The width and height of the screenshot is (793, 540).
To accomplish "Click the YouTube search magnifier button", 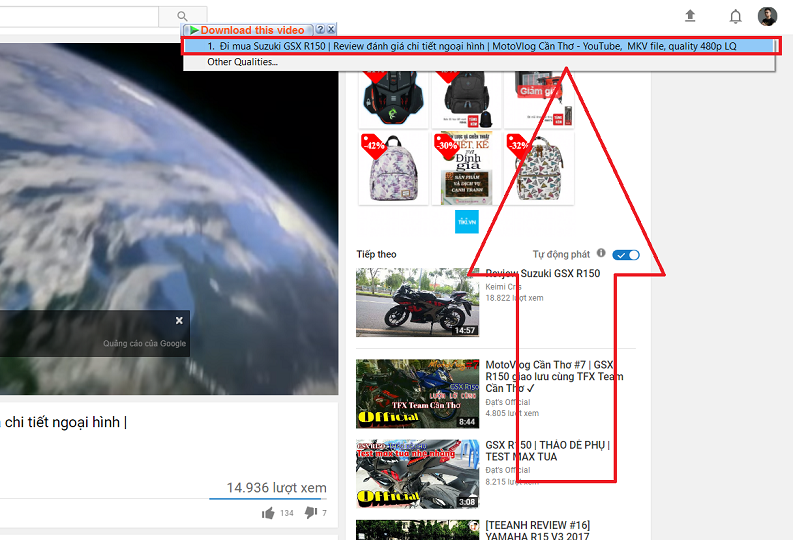I will tap(182, 16).
